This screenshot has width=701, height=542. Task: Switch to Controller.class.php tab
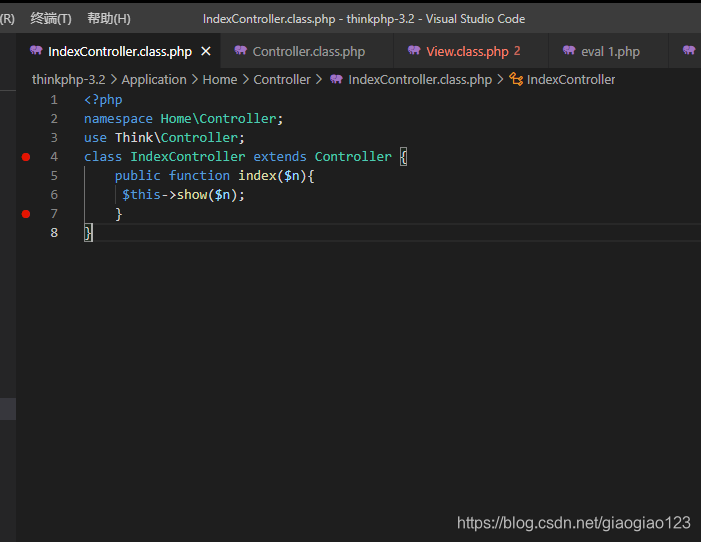pyautogui.click(x=308, y=51)
